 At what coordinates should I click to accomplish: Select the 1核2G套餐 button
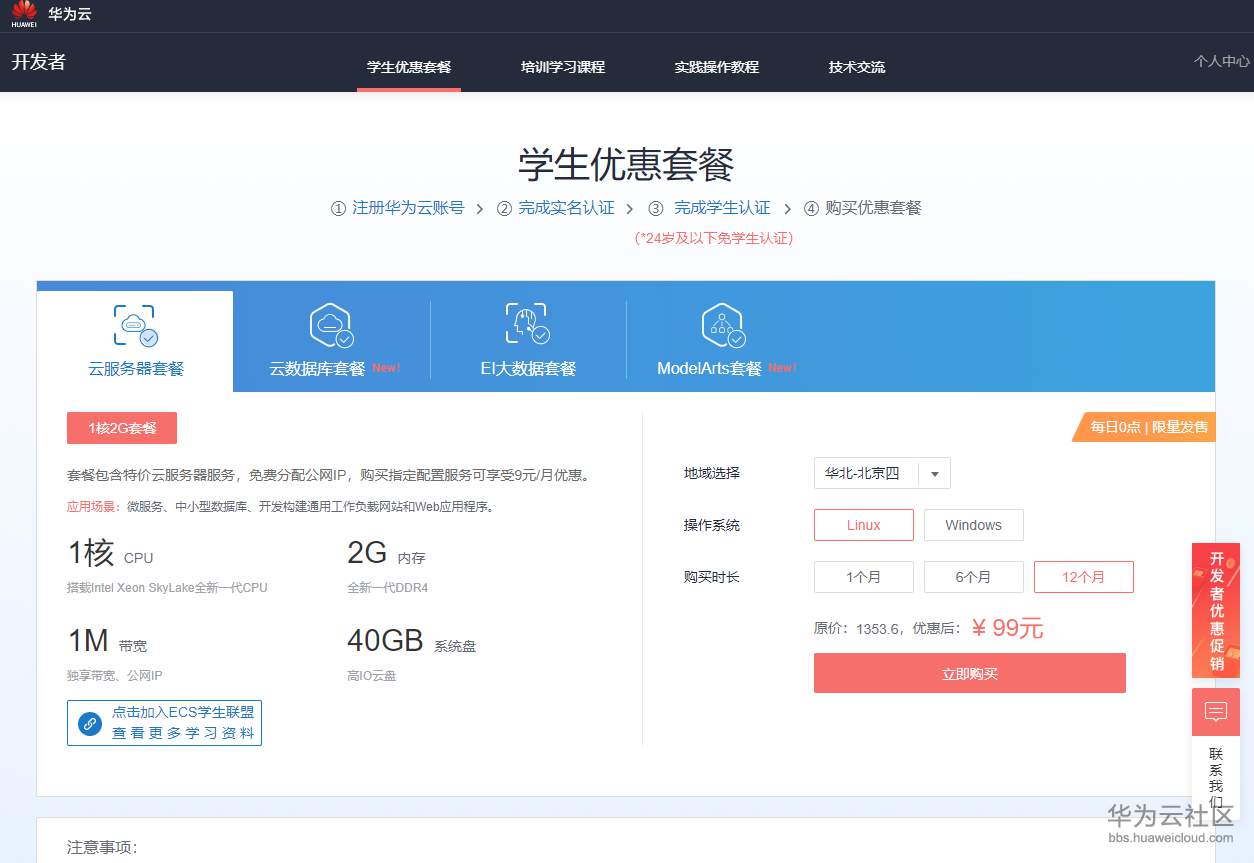coord(122,428)
